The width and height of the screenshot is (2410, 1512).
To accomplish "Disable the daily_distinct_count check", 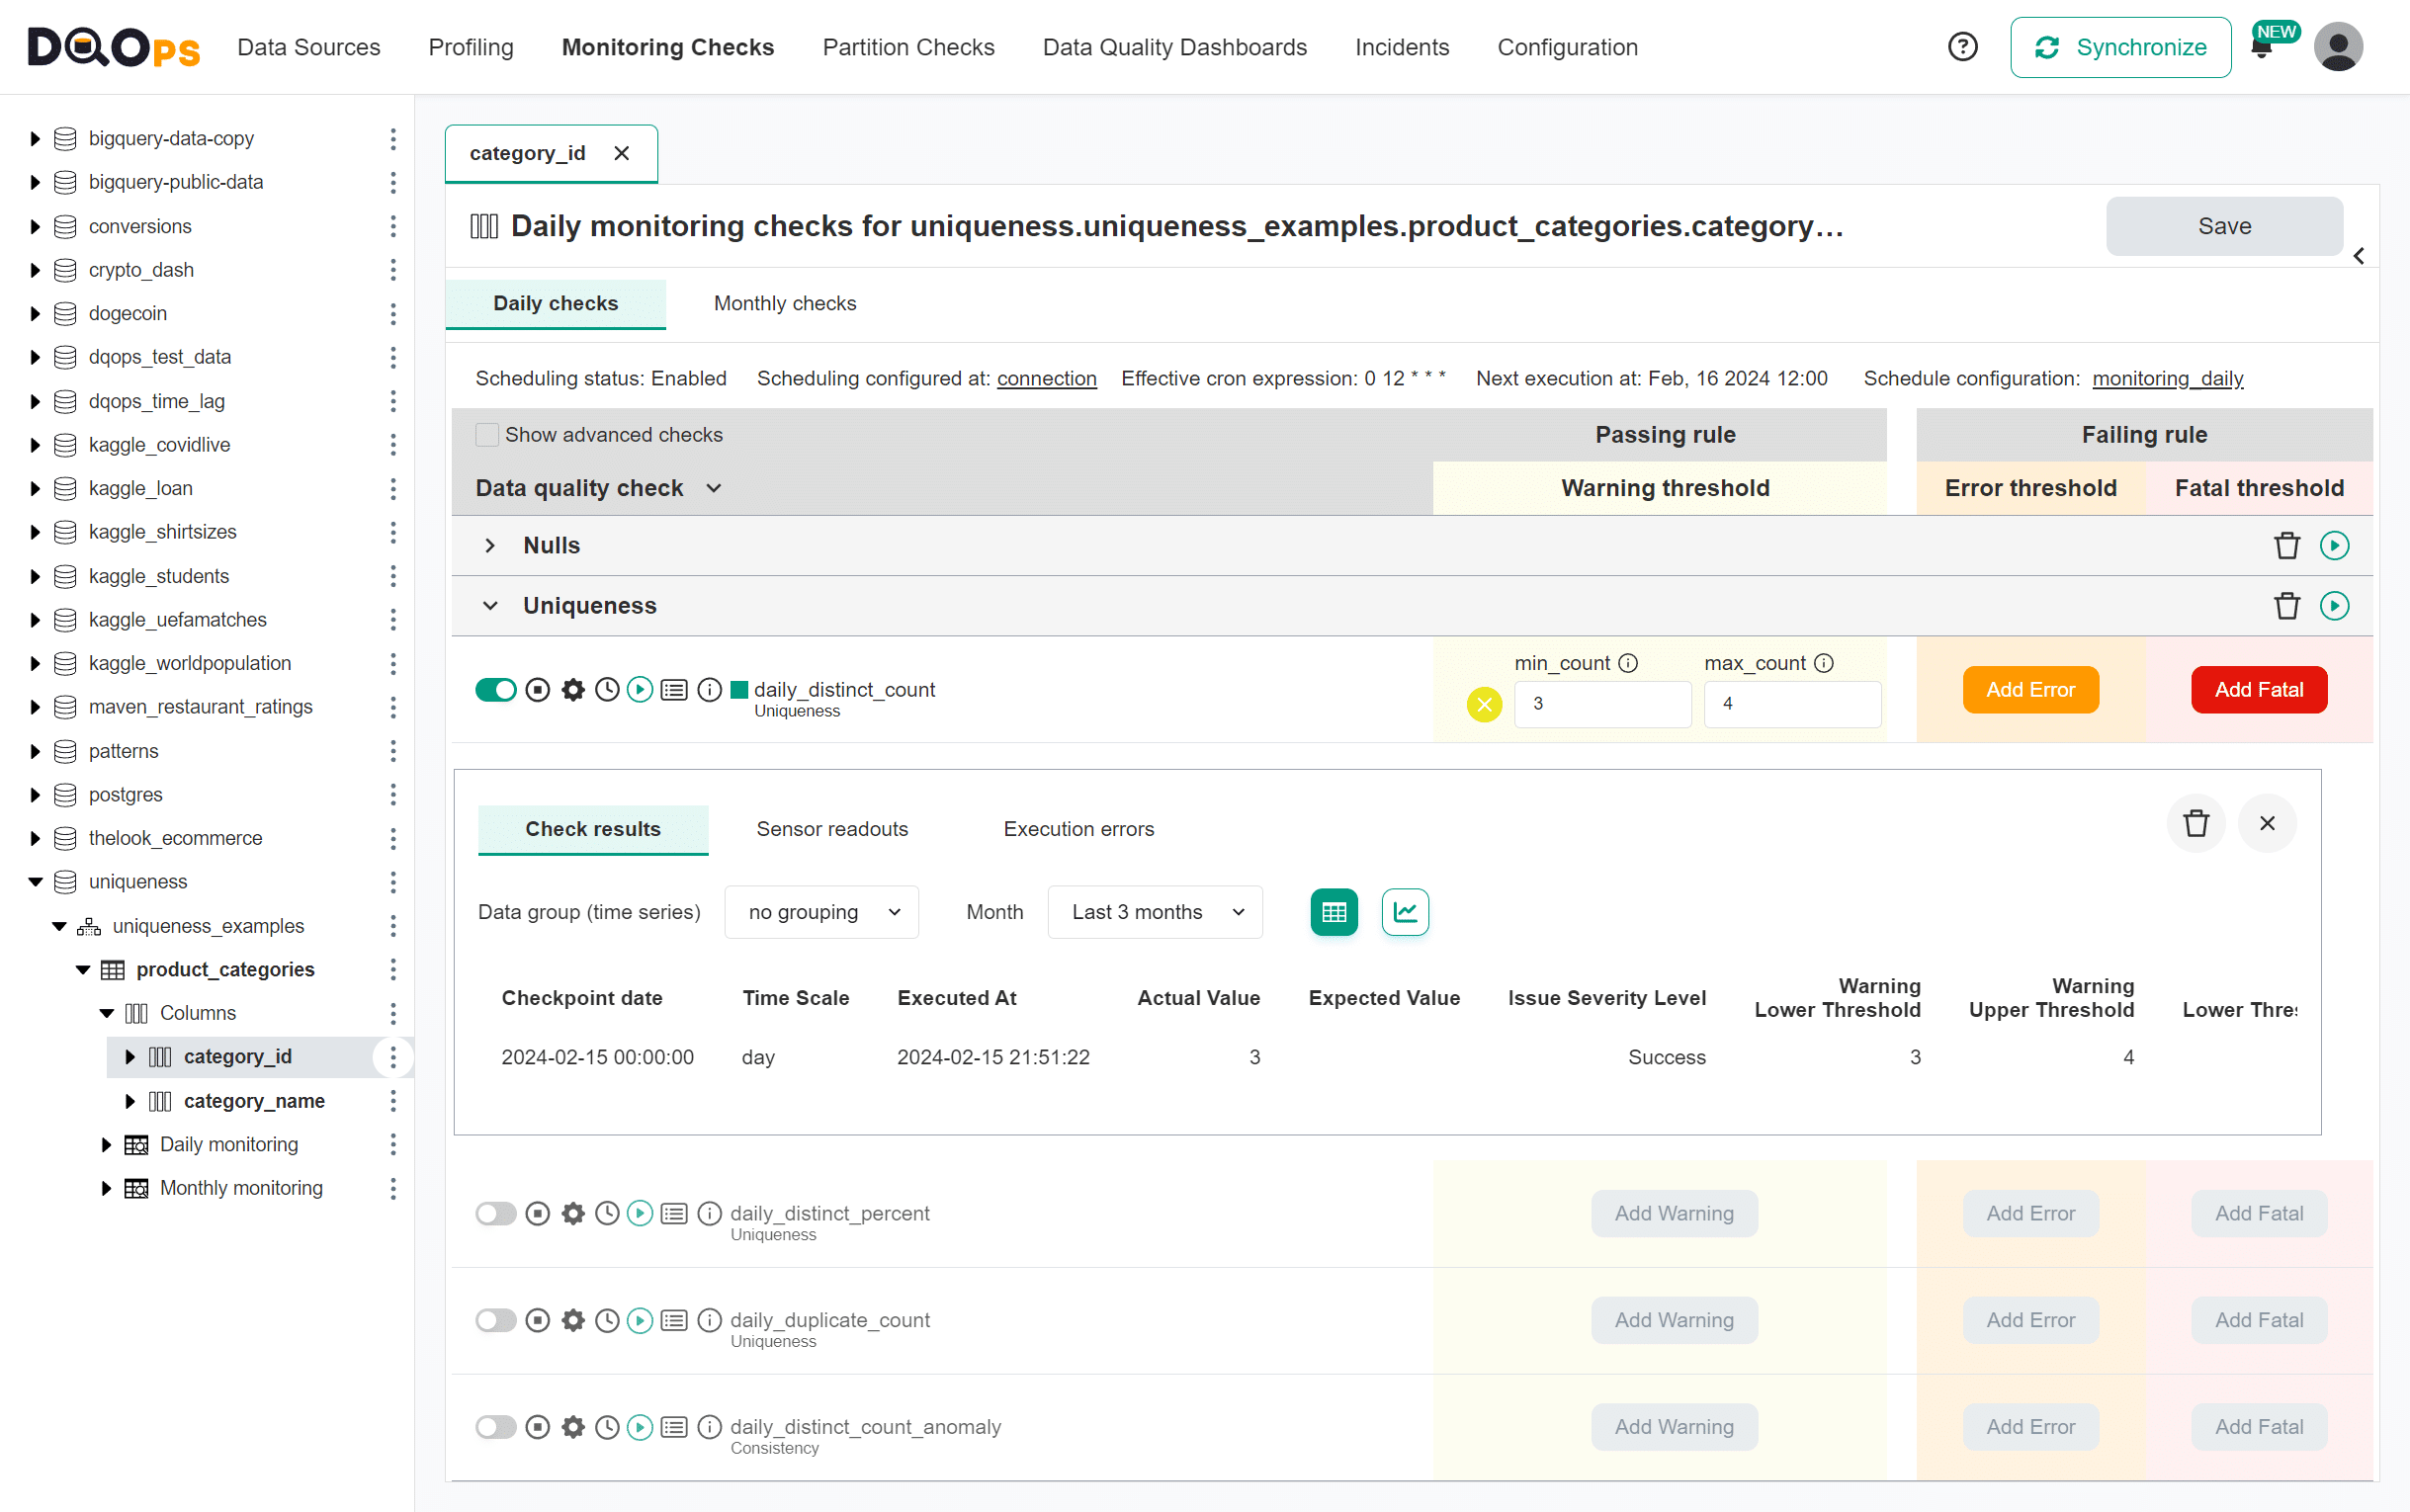I will pos(495,689).
